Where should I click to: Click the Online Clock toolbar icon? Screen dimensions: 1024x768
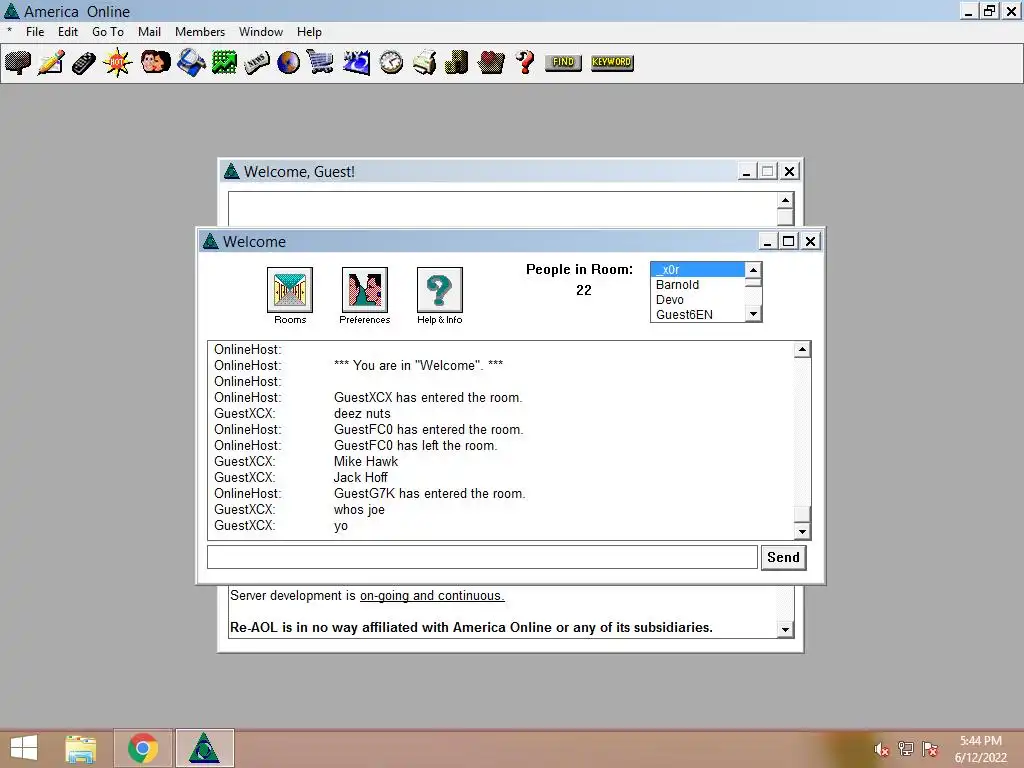pos(391,63)
